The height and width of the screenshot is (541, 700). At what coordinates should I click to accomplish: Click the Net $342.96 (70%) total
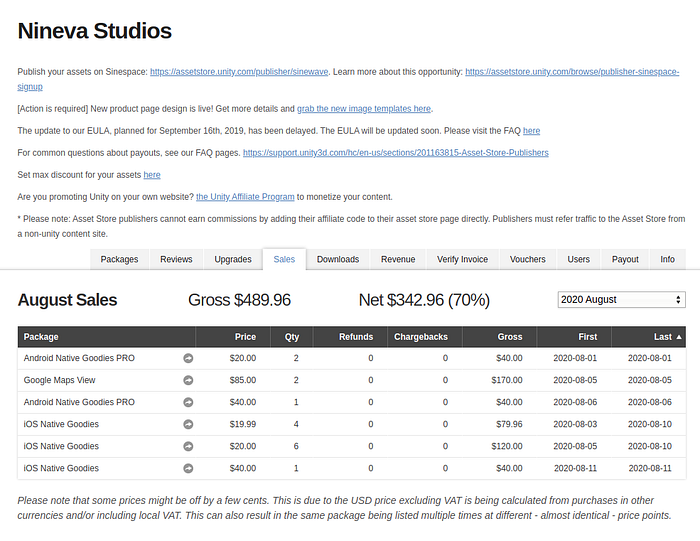[424, 300]
